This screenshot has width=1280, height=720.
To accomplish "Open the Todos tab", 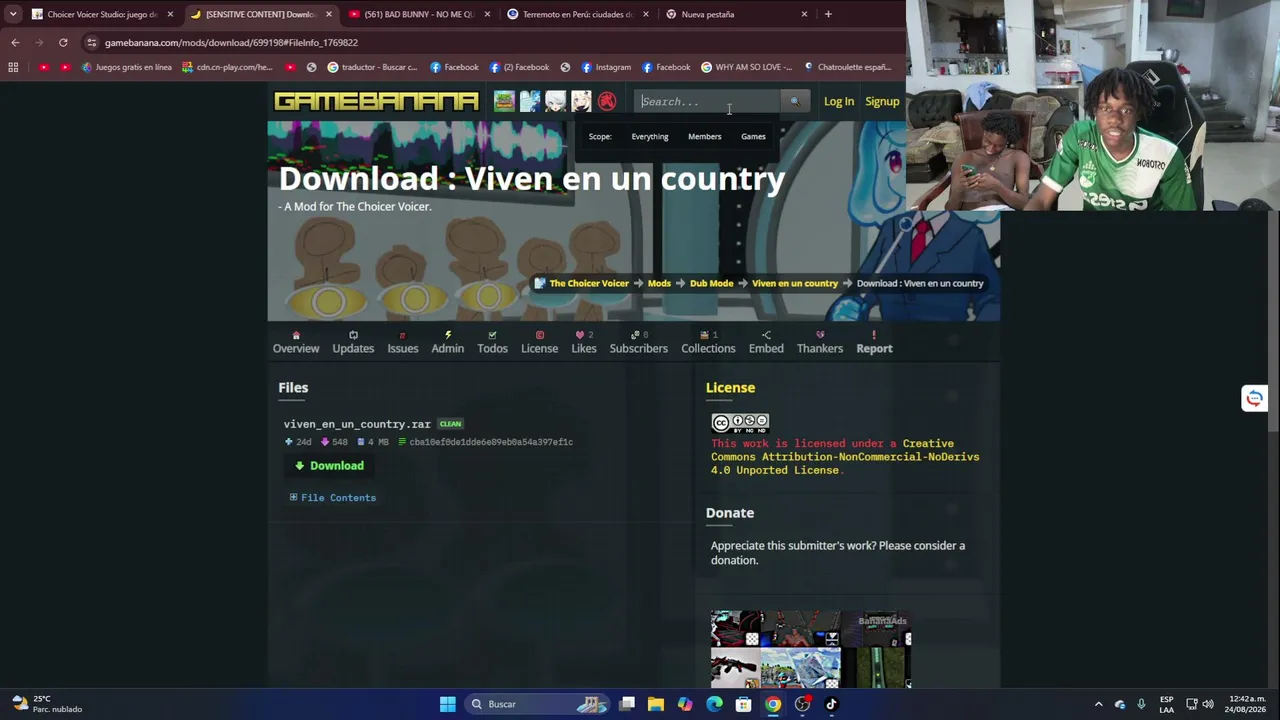I will [x=492, y=342].
